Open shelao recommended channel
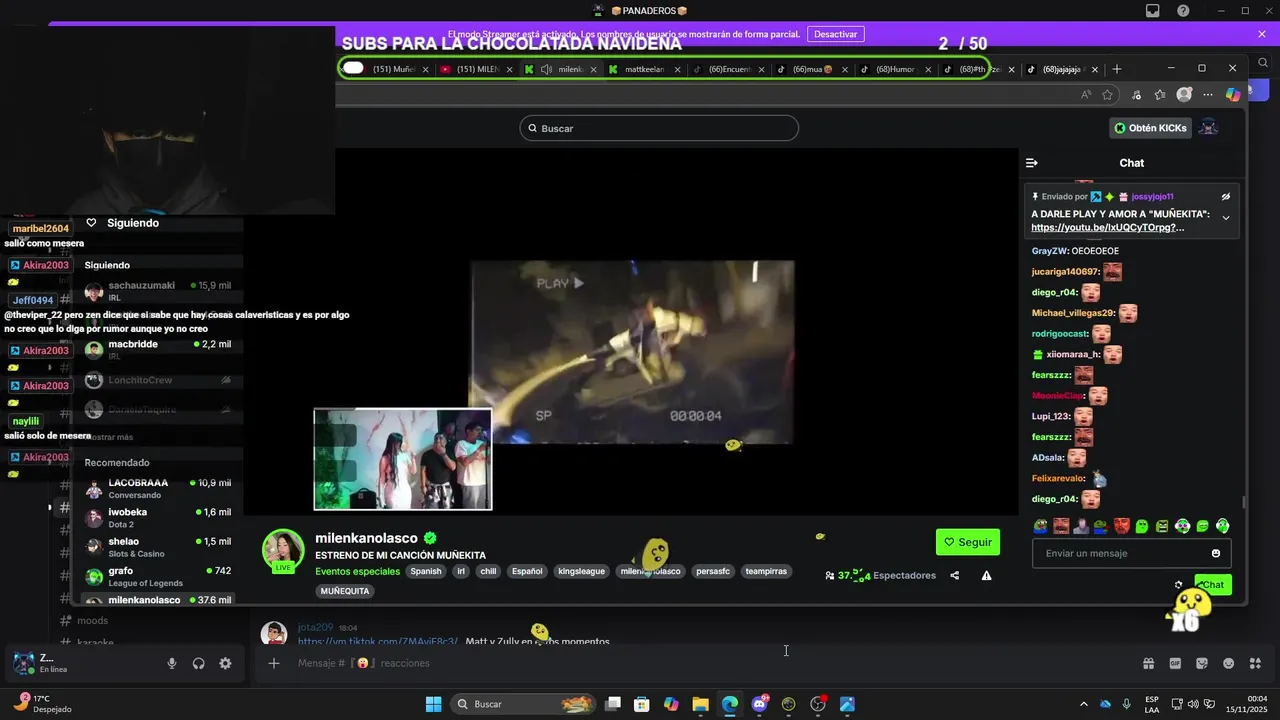1280x720 pixels. pos(158,547)
